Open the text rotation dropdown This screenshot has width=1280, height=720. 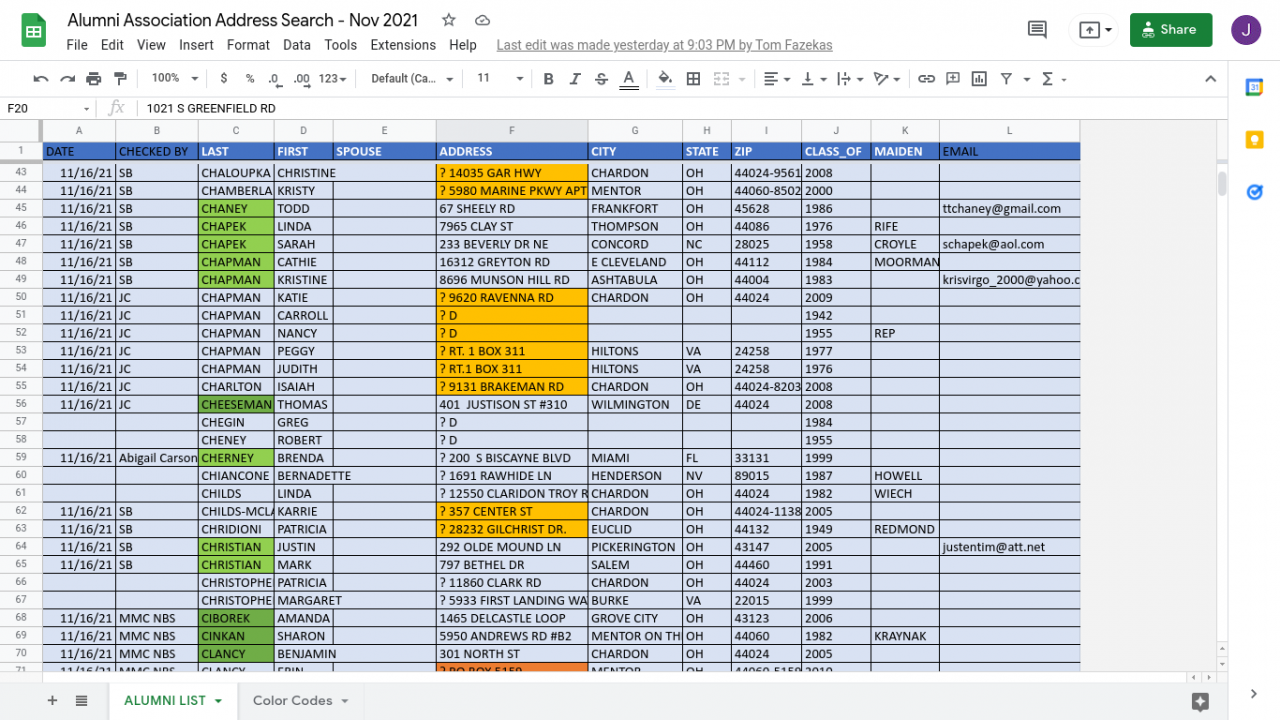coord(886,79)
